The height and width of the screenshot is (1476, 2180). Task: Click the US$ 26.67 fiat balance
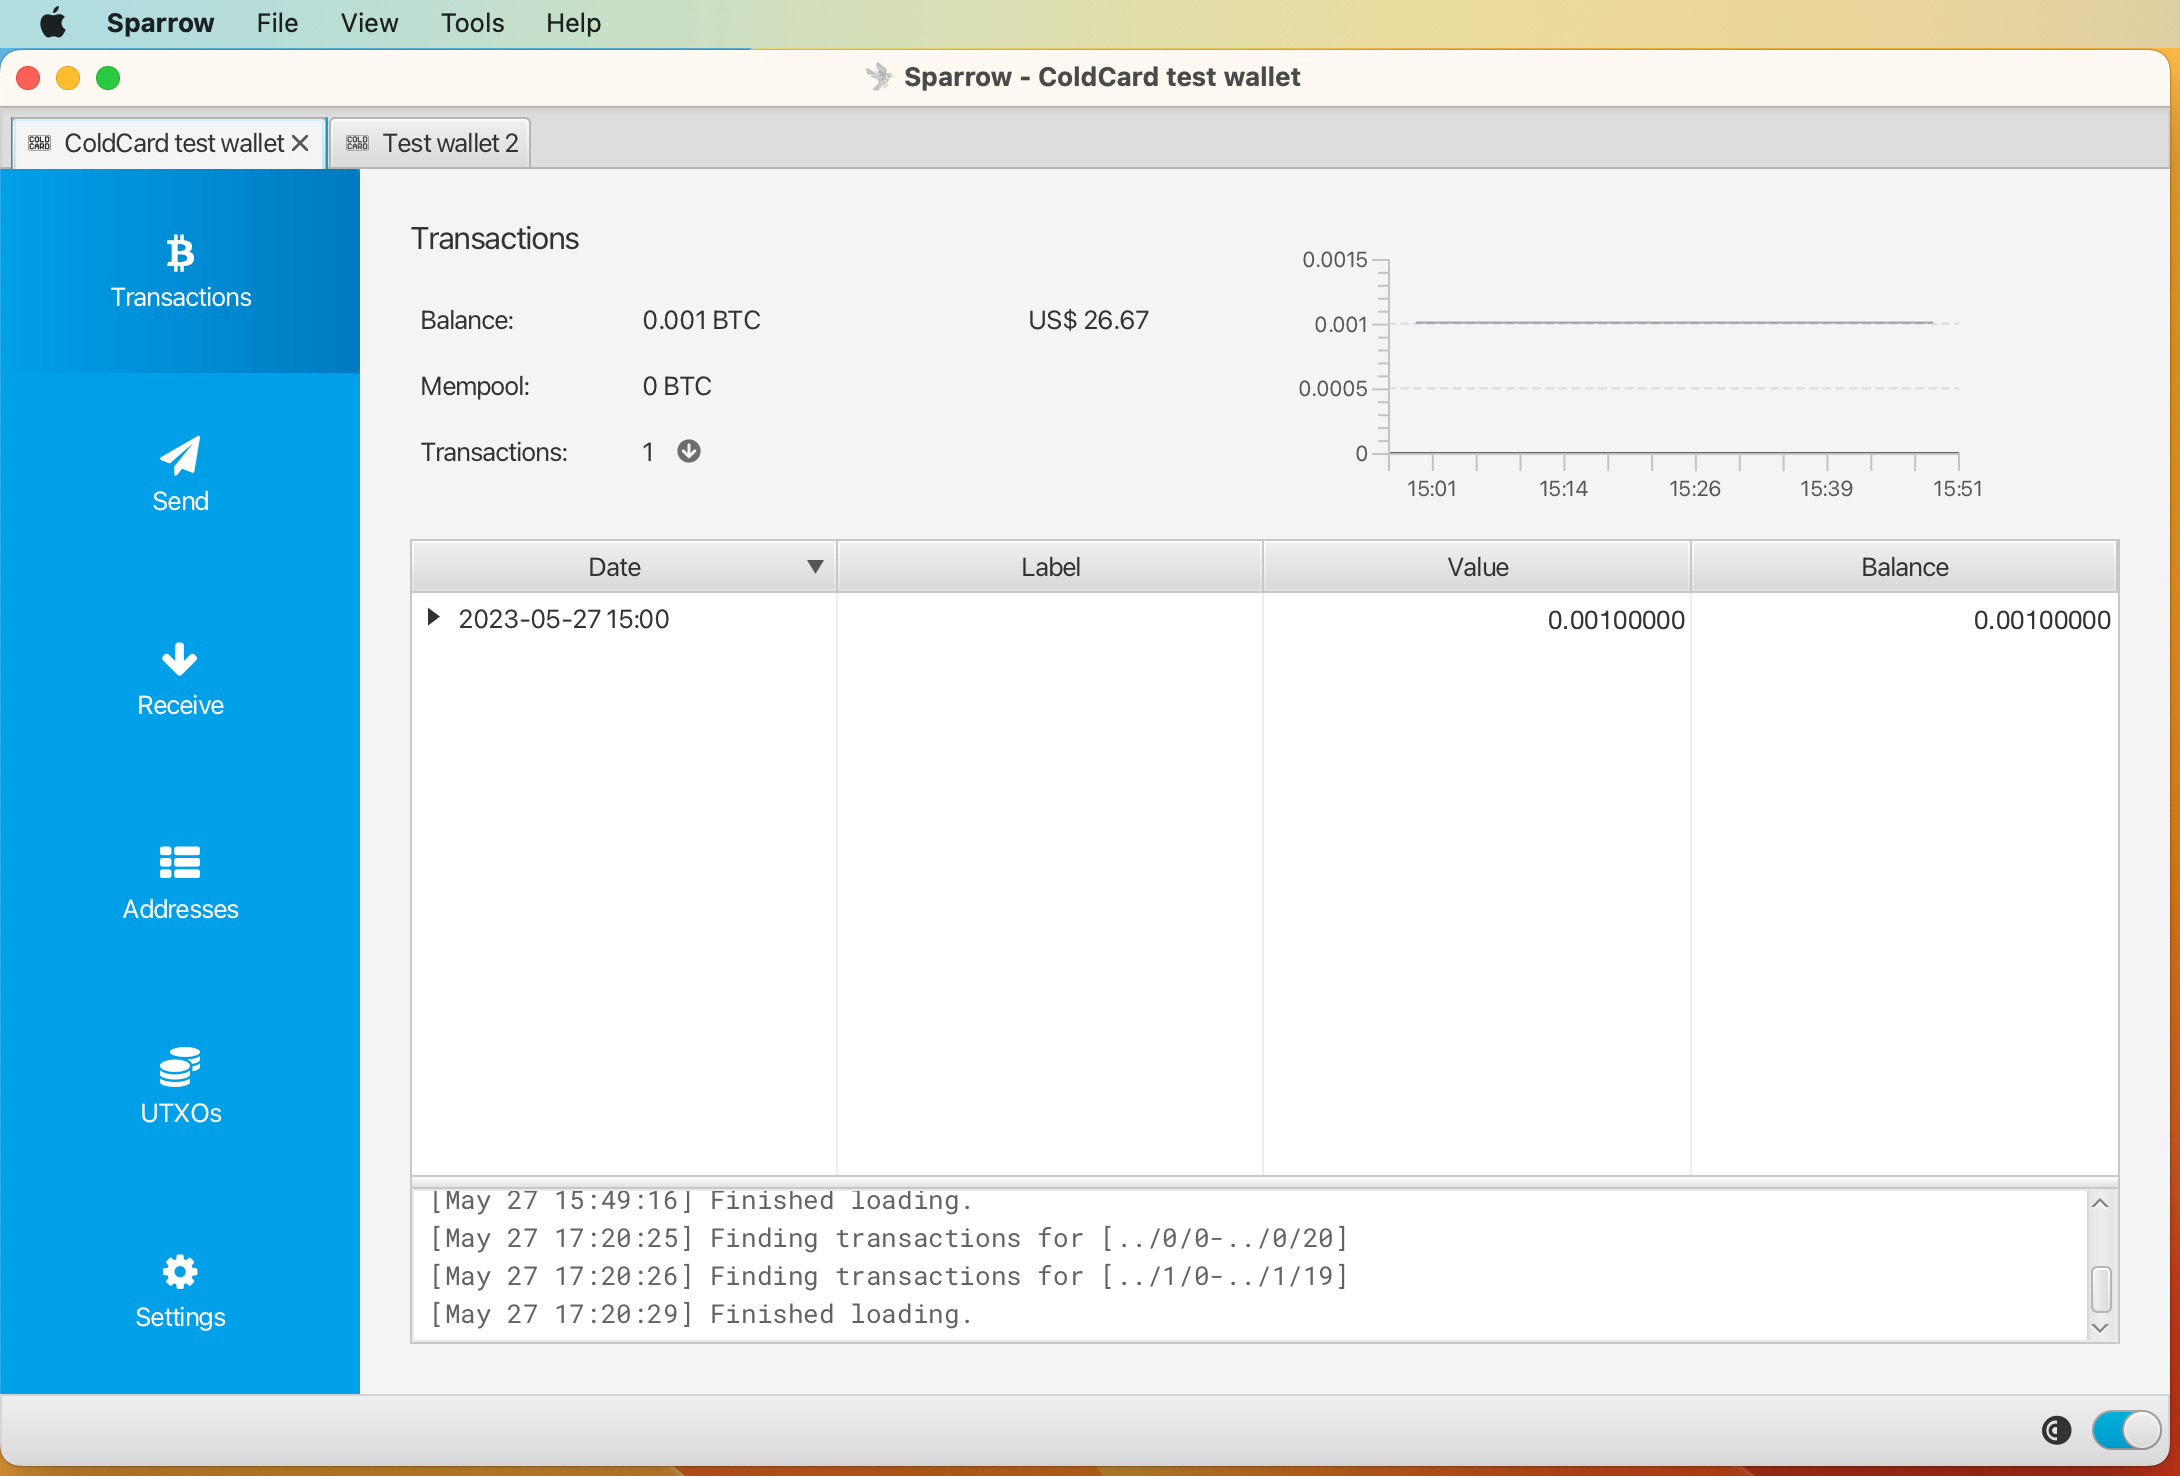(x=1088, y=320)
